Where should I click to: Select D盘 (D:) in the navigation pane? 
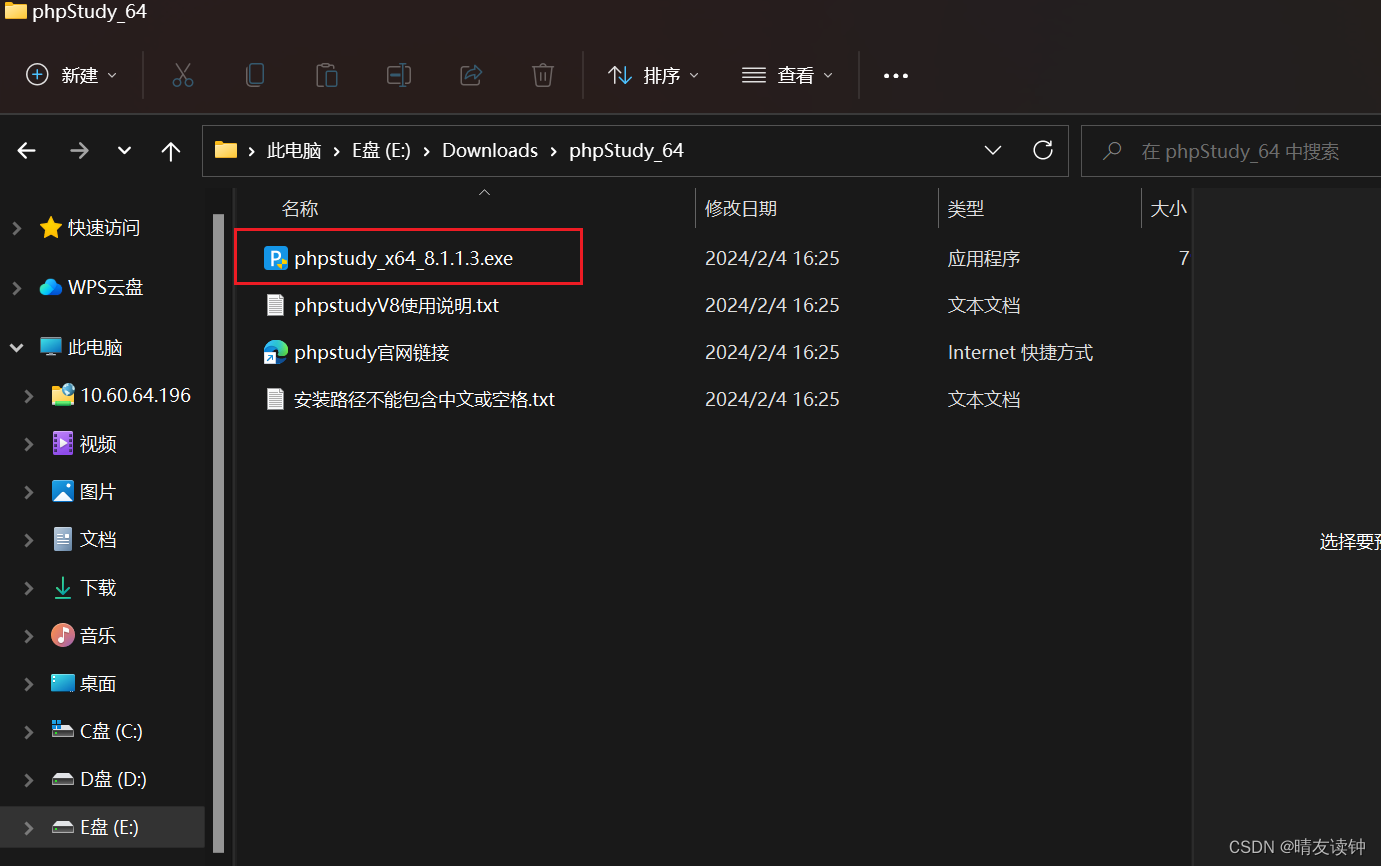point(113,779)
